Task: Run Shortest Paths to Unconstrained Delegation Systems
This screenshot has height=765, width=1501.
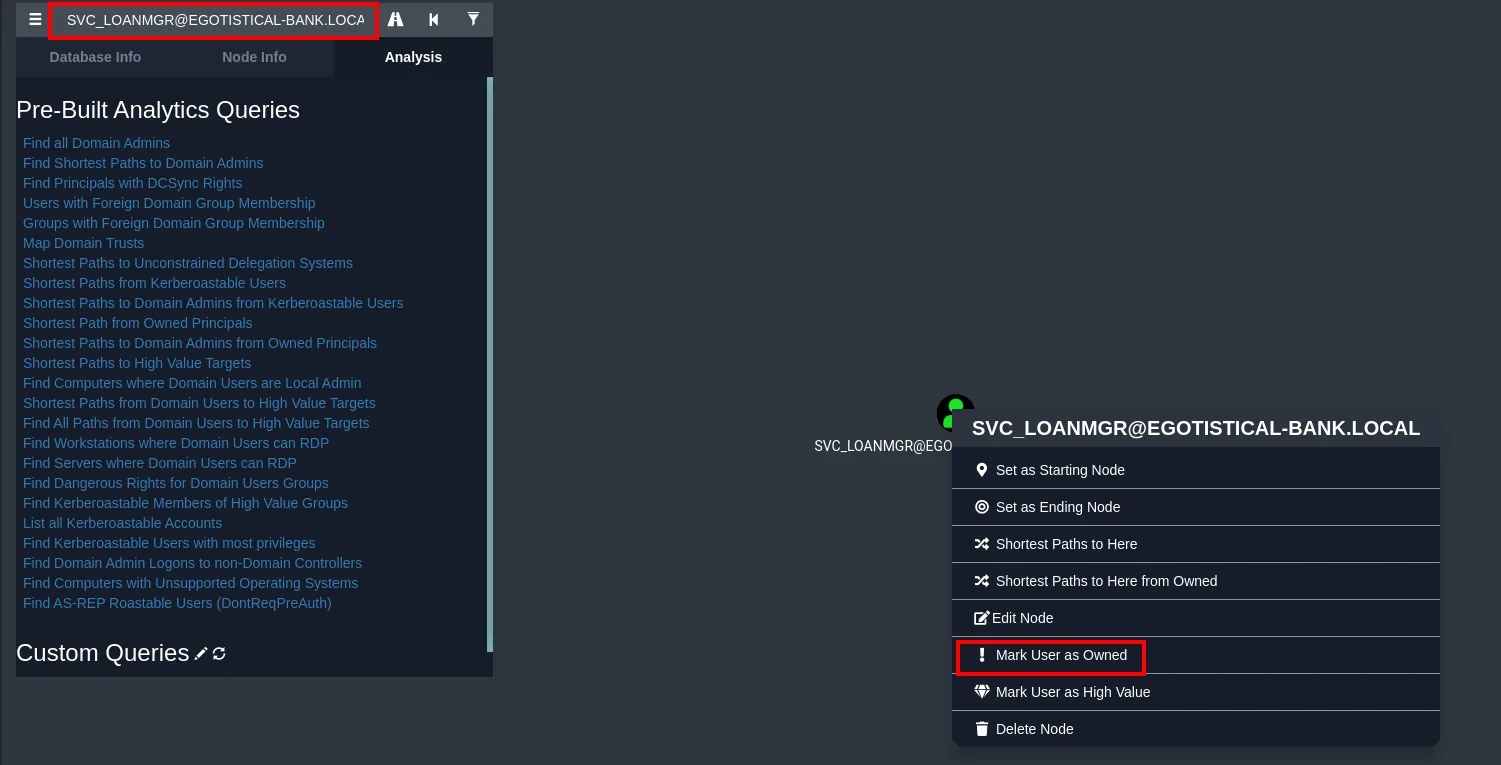Action: click(188, 263)
